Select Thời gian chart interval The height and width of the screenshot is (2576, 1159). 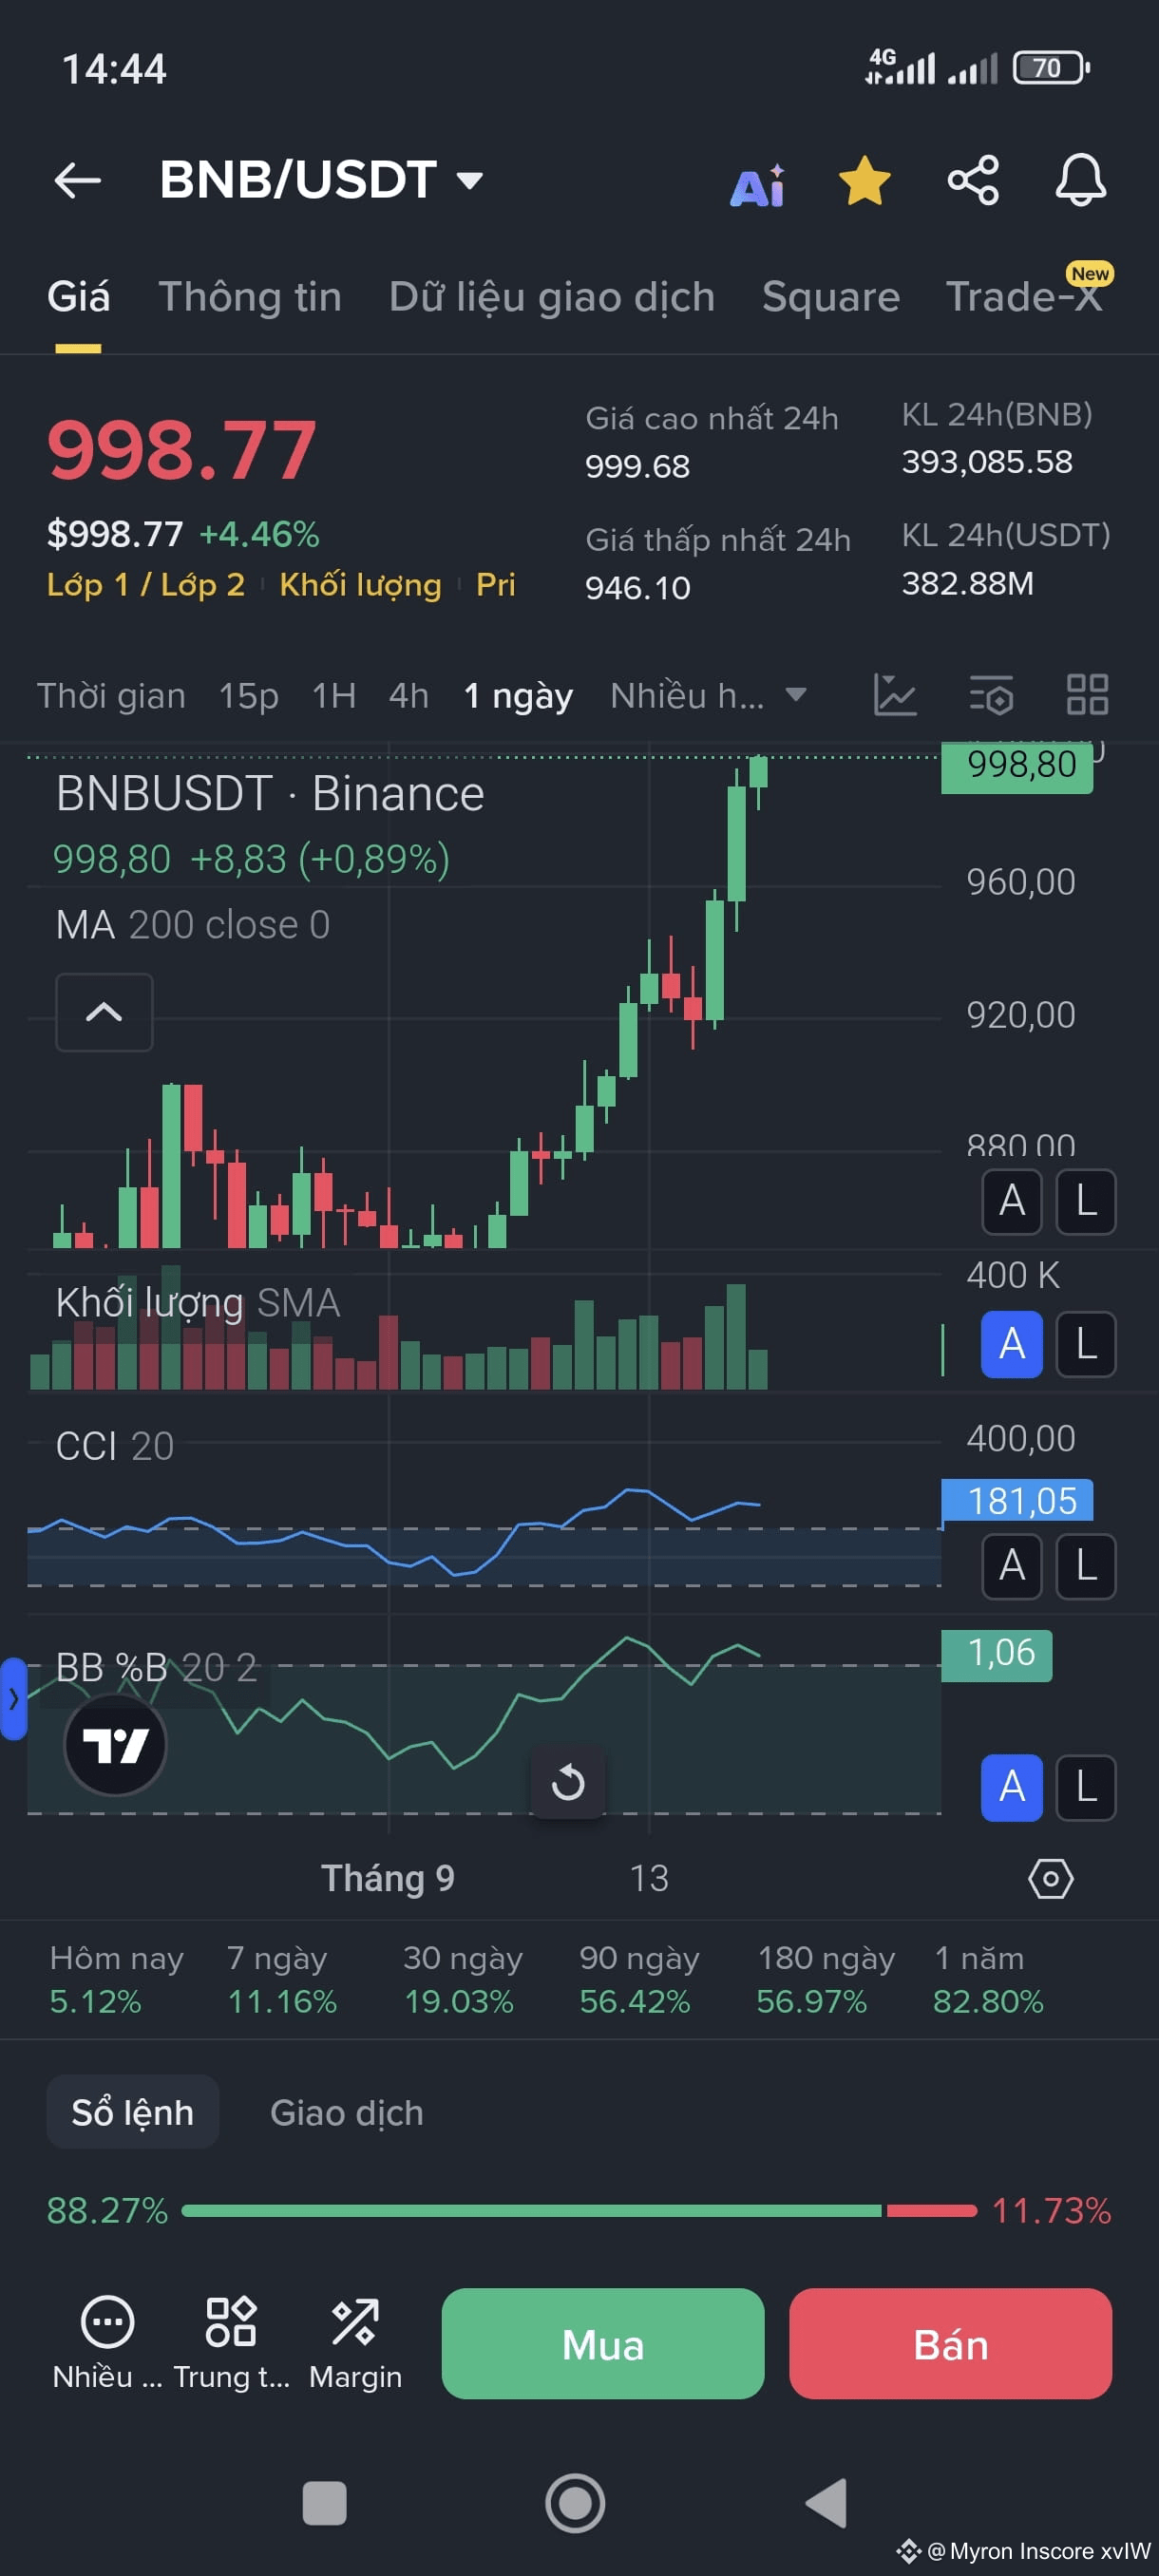pos(111,695)
